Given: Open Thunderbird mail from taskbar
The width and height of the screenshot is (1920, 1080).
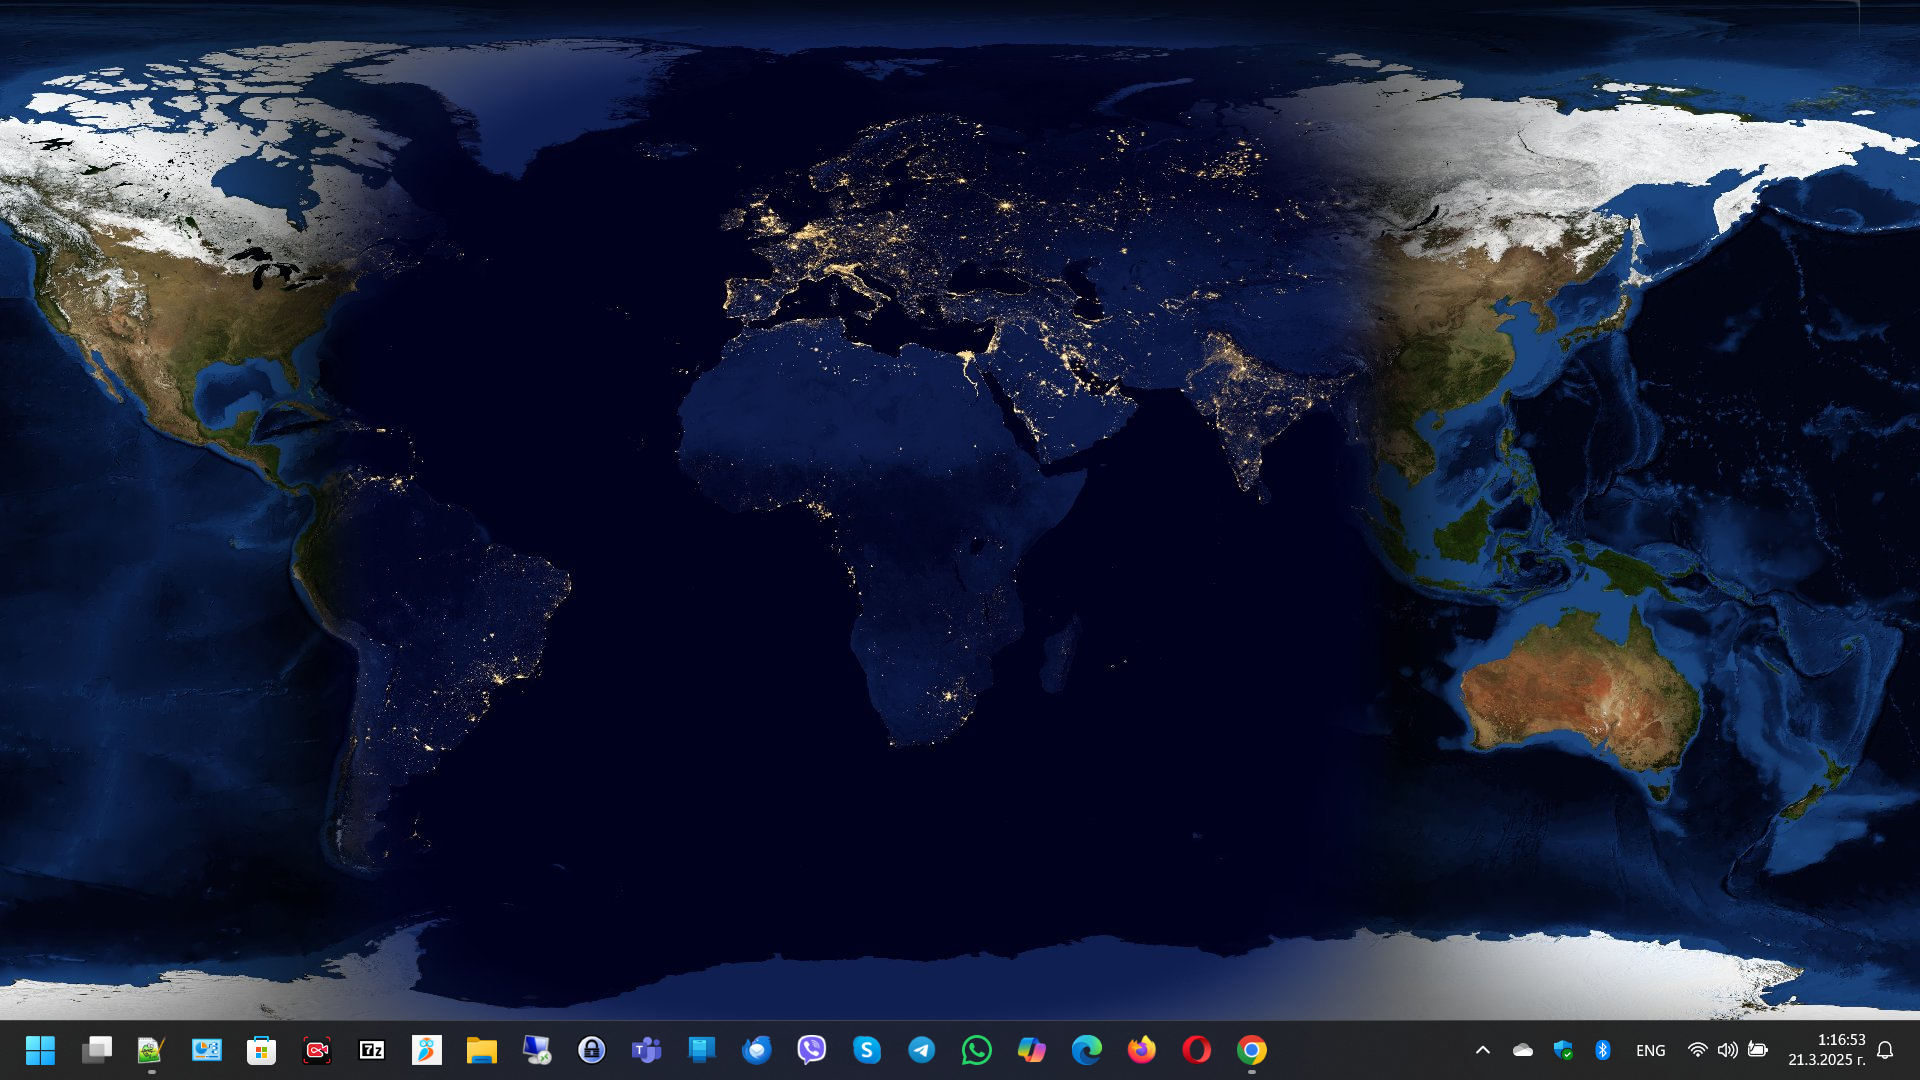Looking at the screenshot, I should point(757,1050).
